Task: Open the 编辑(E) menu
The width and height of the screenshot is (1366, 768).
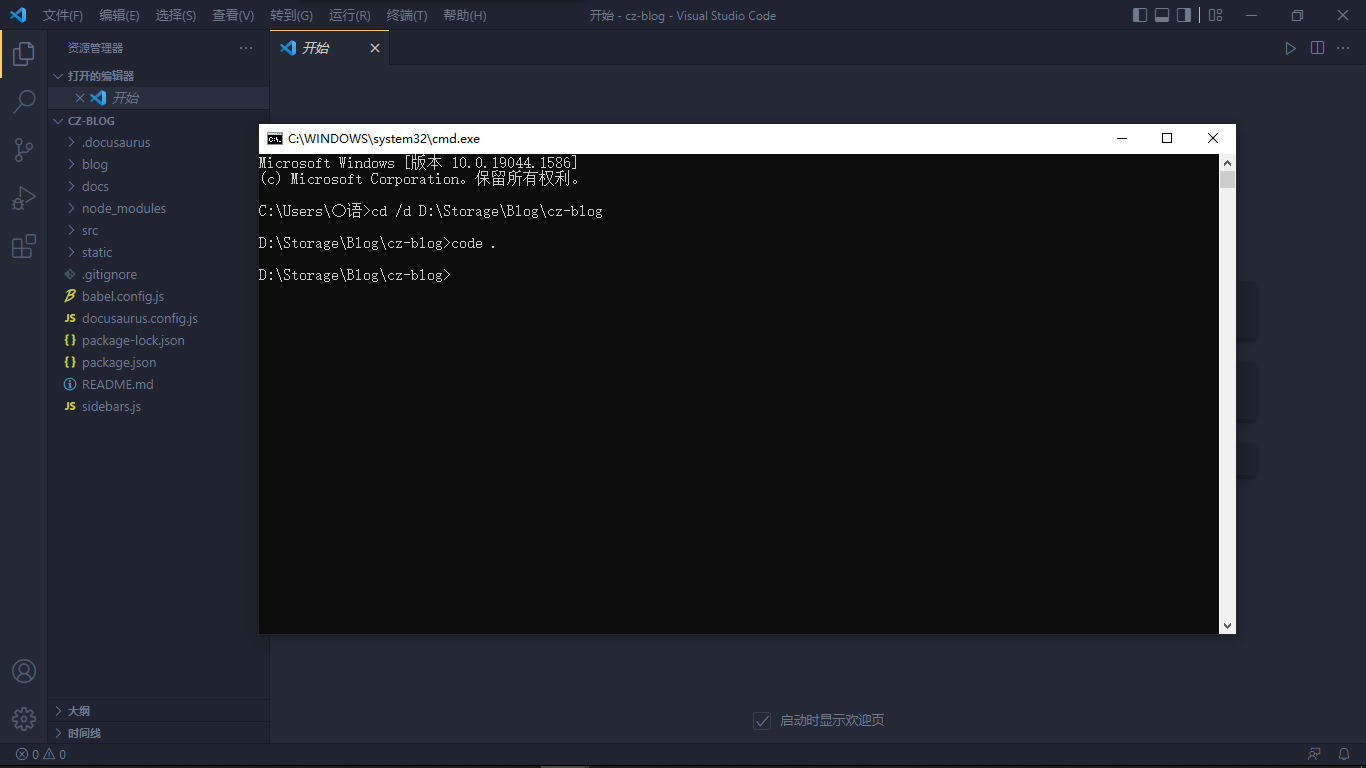Action: [119, 15]
